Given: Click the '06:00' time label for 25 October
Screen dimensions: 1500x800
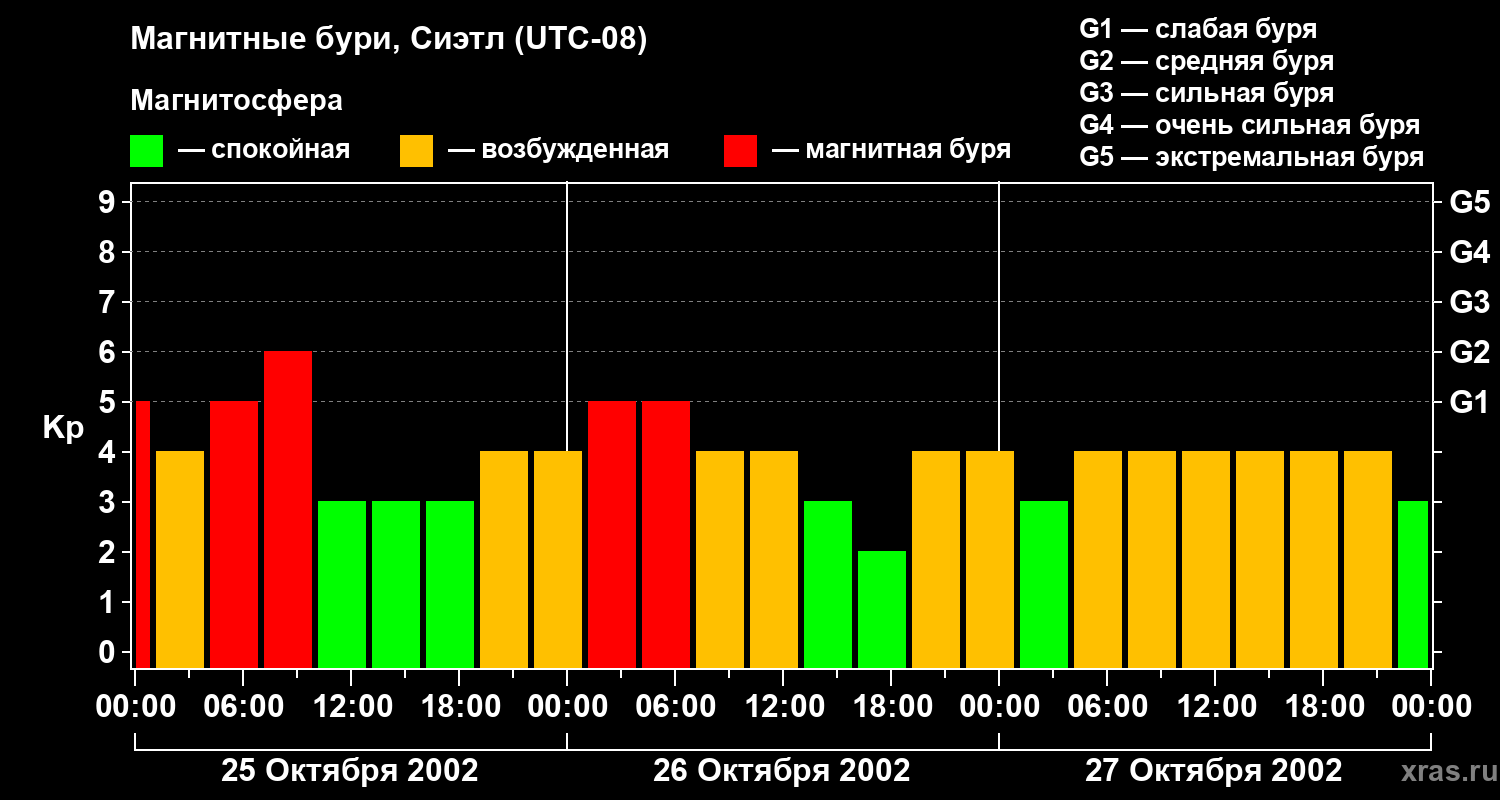Looking at the screenshot, I should pos(243,707).
